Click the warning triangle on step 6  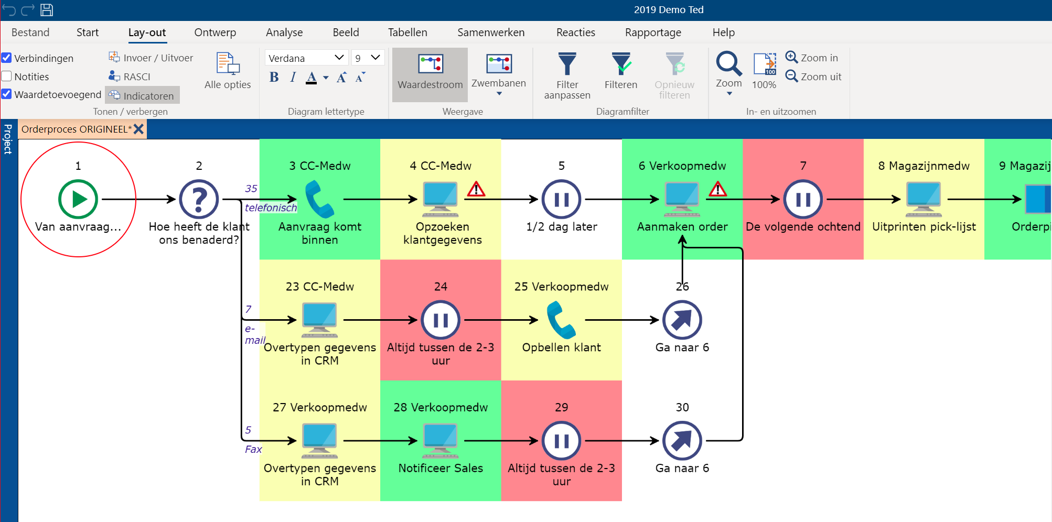(718, 189)
